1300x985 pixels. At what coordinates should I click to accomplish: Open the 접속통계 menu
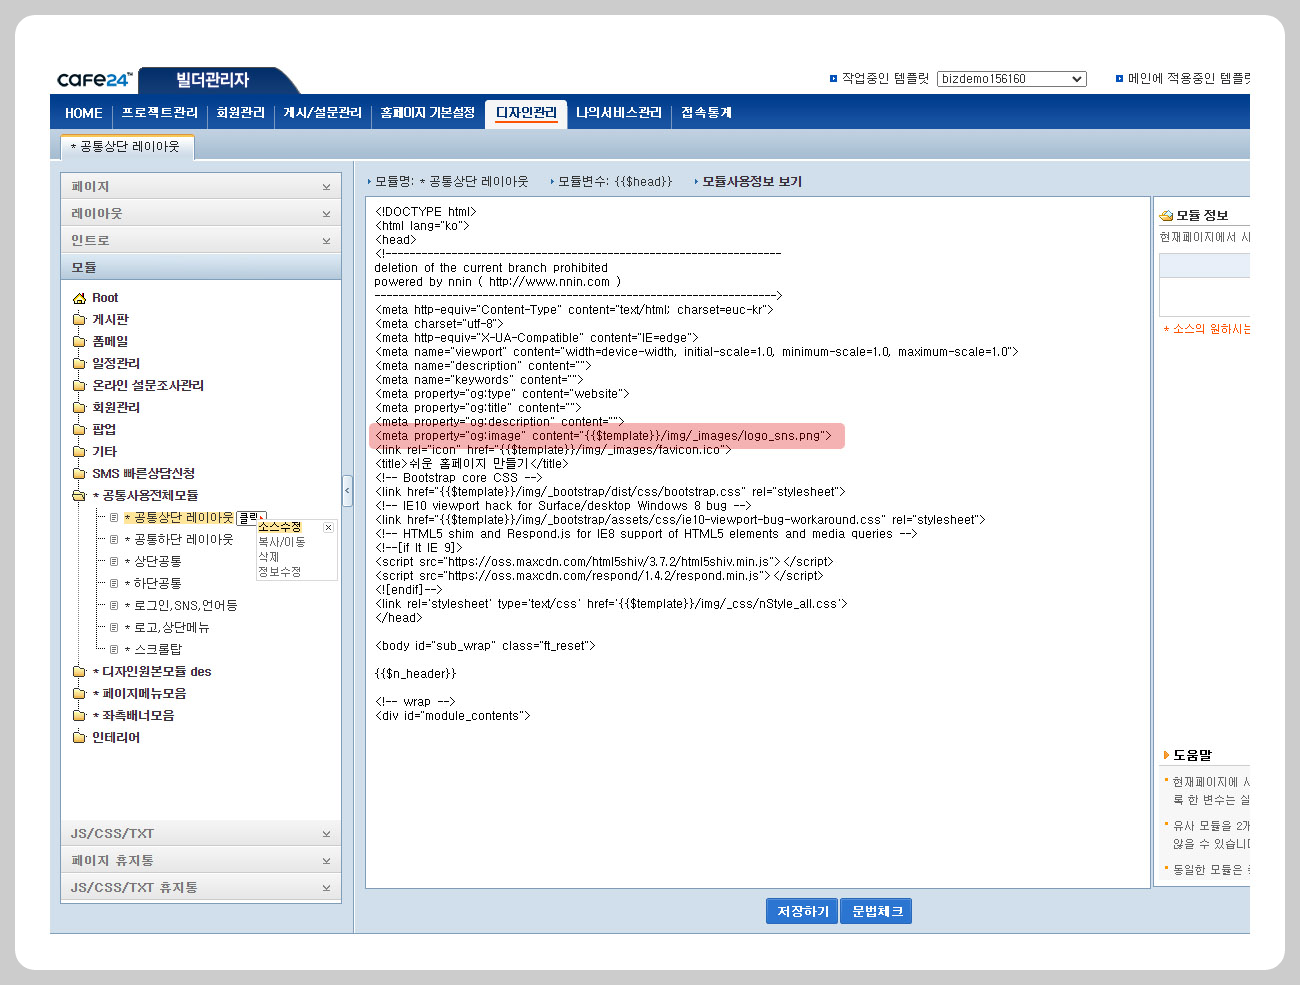coord(706,113)
